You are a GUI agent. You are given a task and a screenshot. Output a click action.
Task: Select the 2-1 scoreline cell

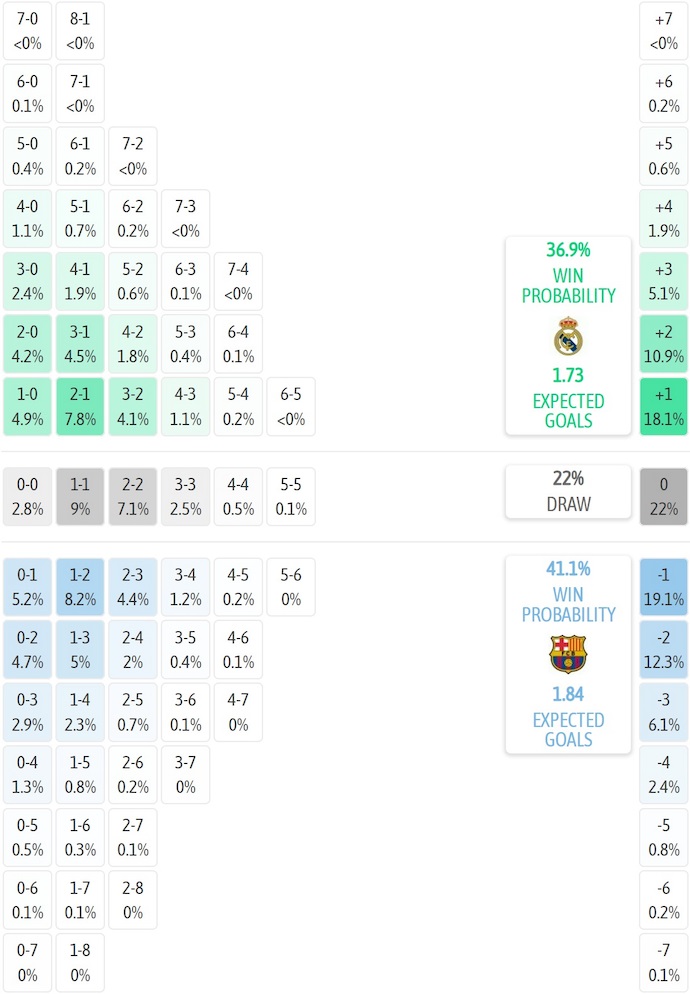pos(80,407)
